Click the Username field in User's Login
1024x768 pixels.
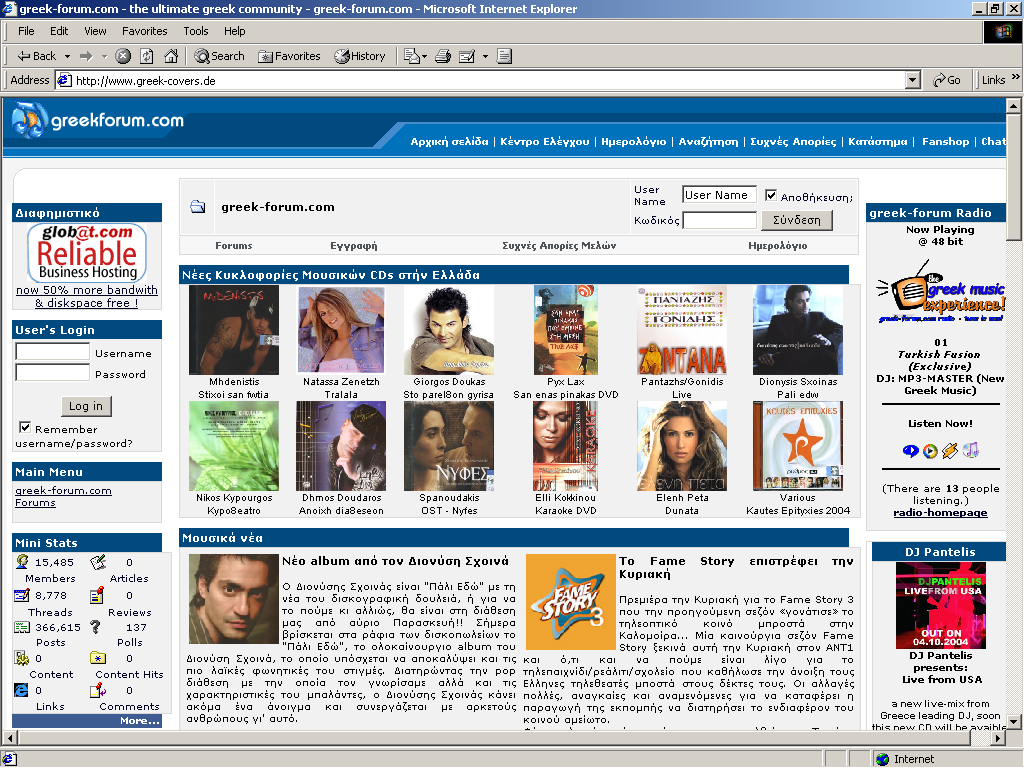52,352
